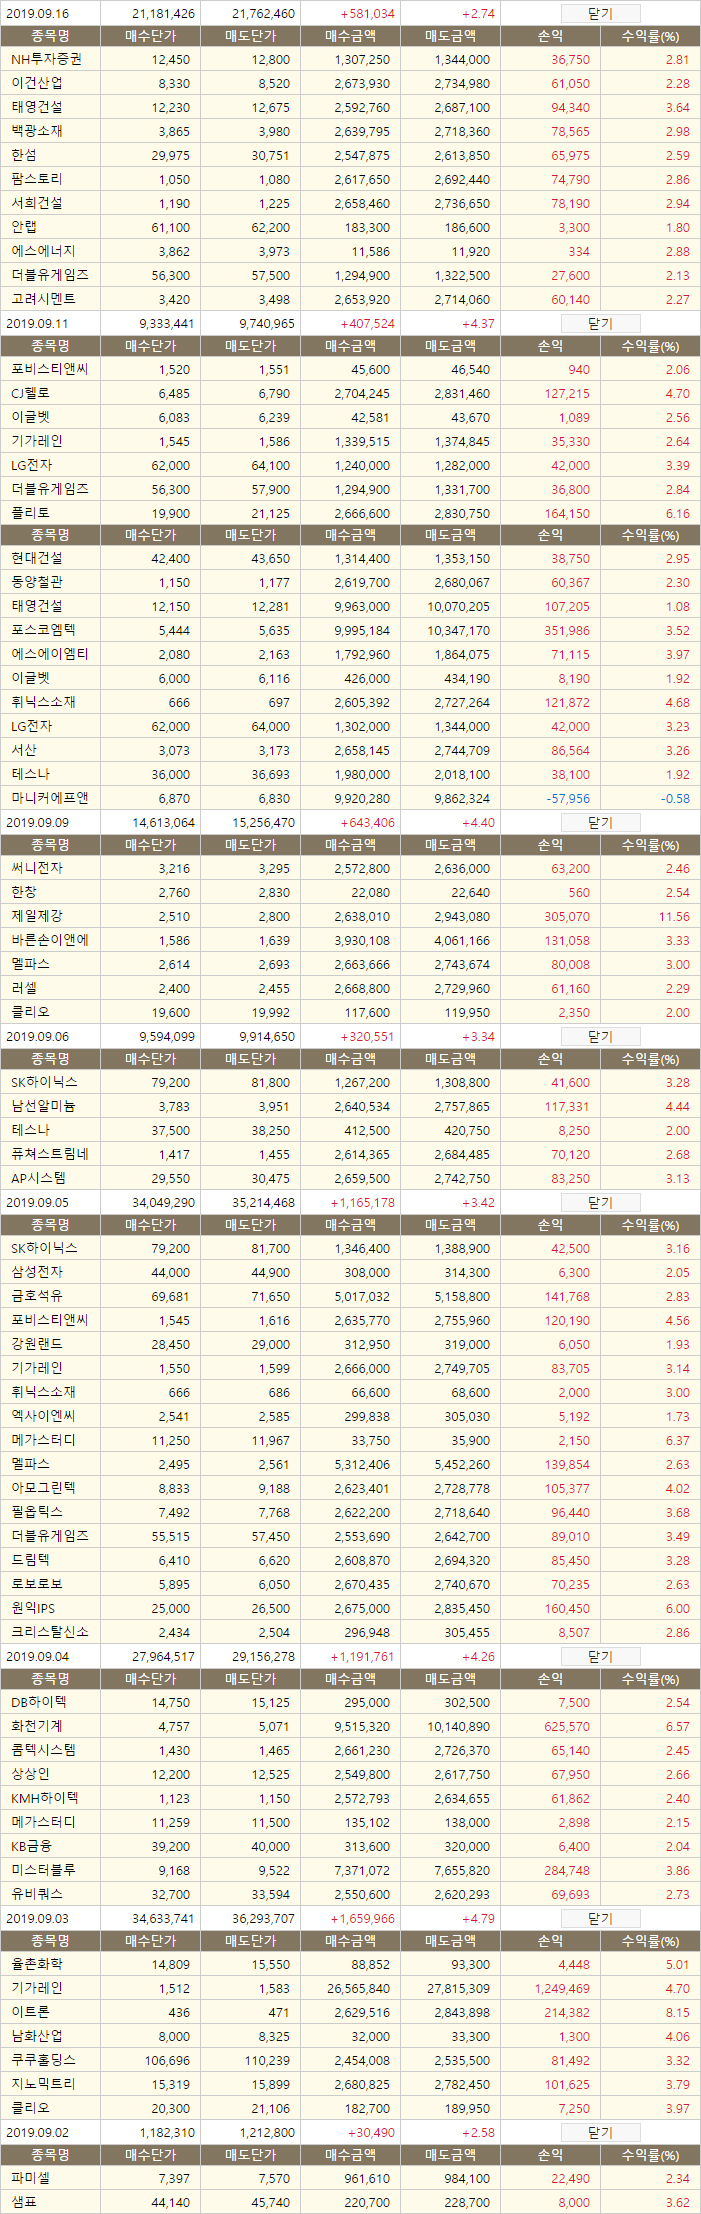701x2214 pixels.
Task: Choose the 콤텍시스템 entry
Action: (x=43, y=1750)
